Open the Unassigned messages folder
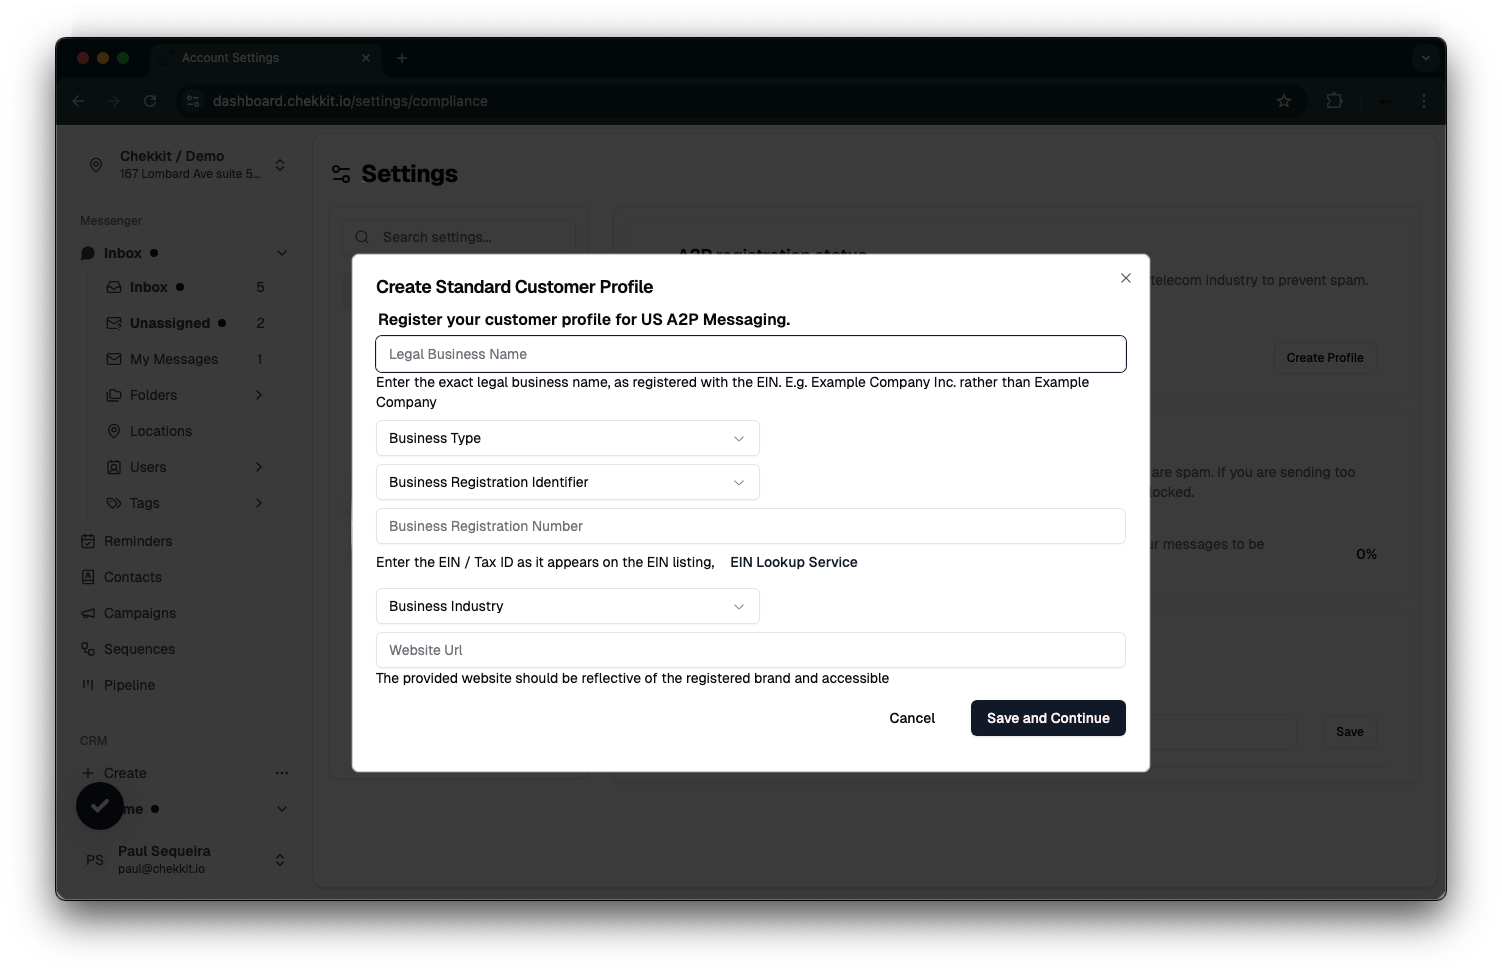Screen dimensions: 1502x974 [186, 323]
